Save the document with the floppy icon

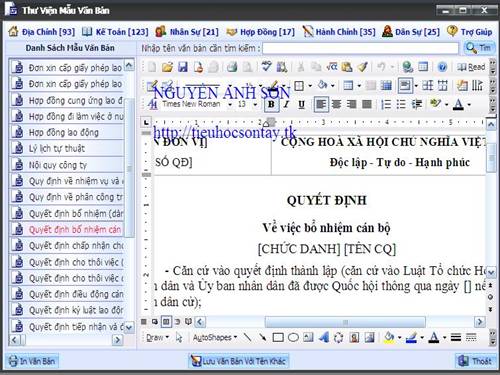(183, 67)
